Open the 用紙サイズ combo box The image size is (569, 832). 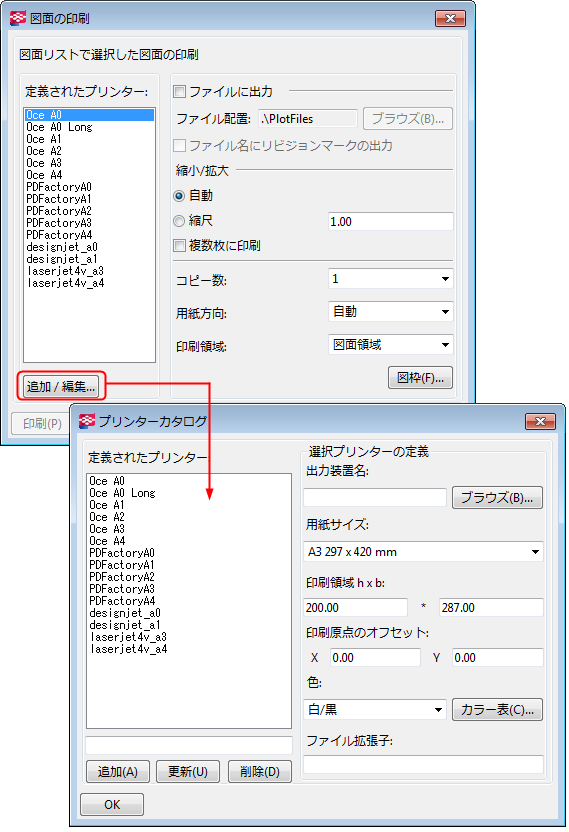[424, 552]
